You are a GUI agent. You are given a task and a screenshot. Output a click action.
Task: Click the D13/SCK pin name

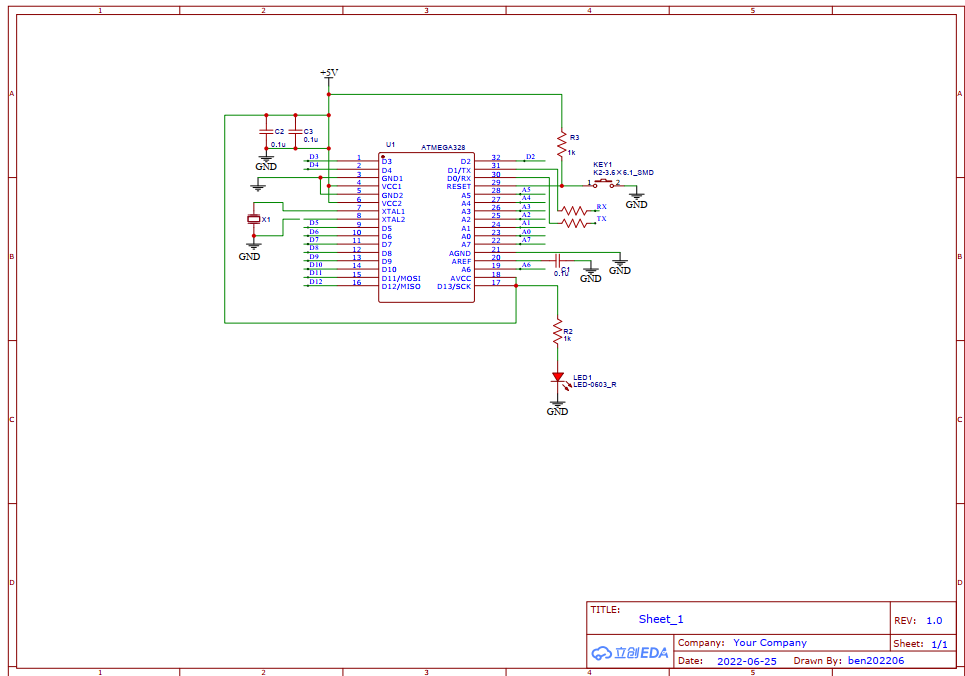(x=454, y=287)
